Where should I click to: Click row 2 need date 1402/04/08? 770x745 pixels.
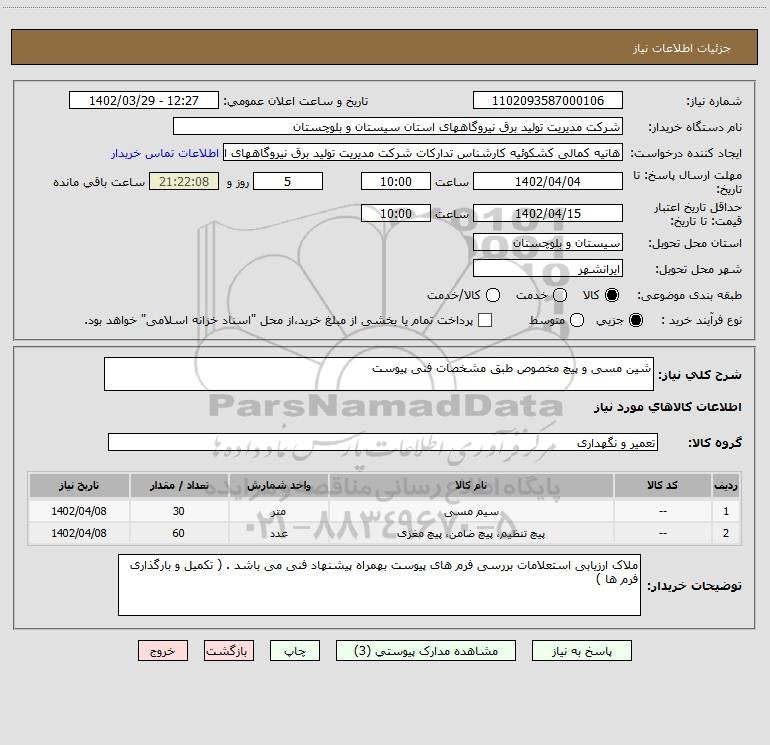(79, 533)
